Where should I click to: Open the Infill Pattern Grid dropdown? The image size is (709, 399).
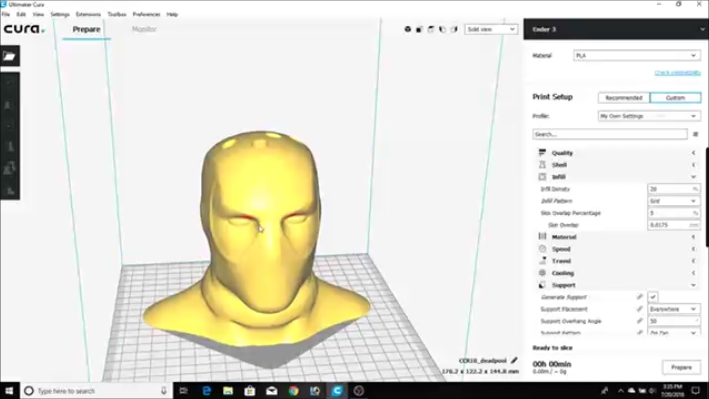(x=674, y=201)
